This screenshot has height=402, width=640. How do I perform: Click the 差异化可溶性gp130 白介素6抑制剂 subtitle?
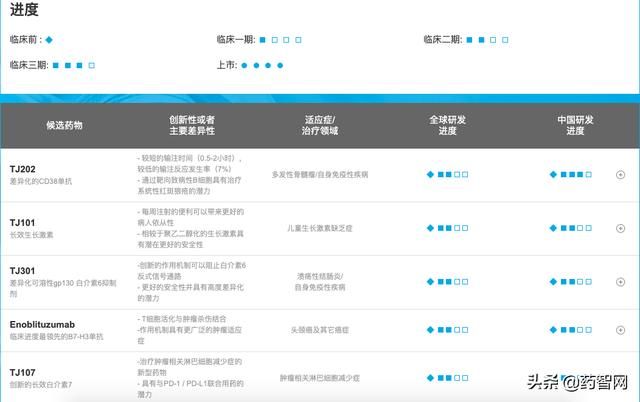point(63,288)
